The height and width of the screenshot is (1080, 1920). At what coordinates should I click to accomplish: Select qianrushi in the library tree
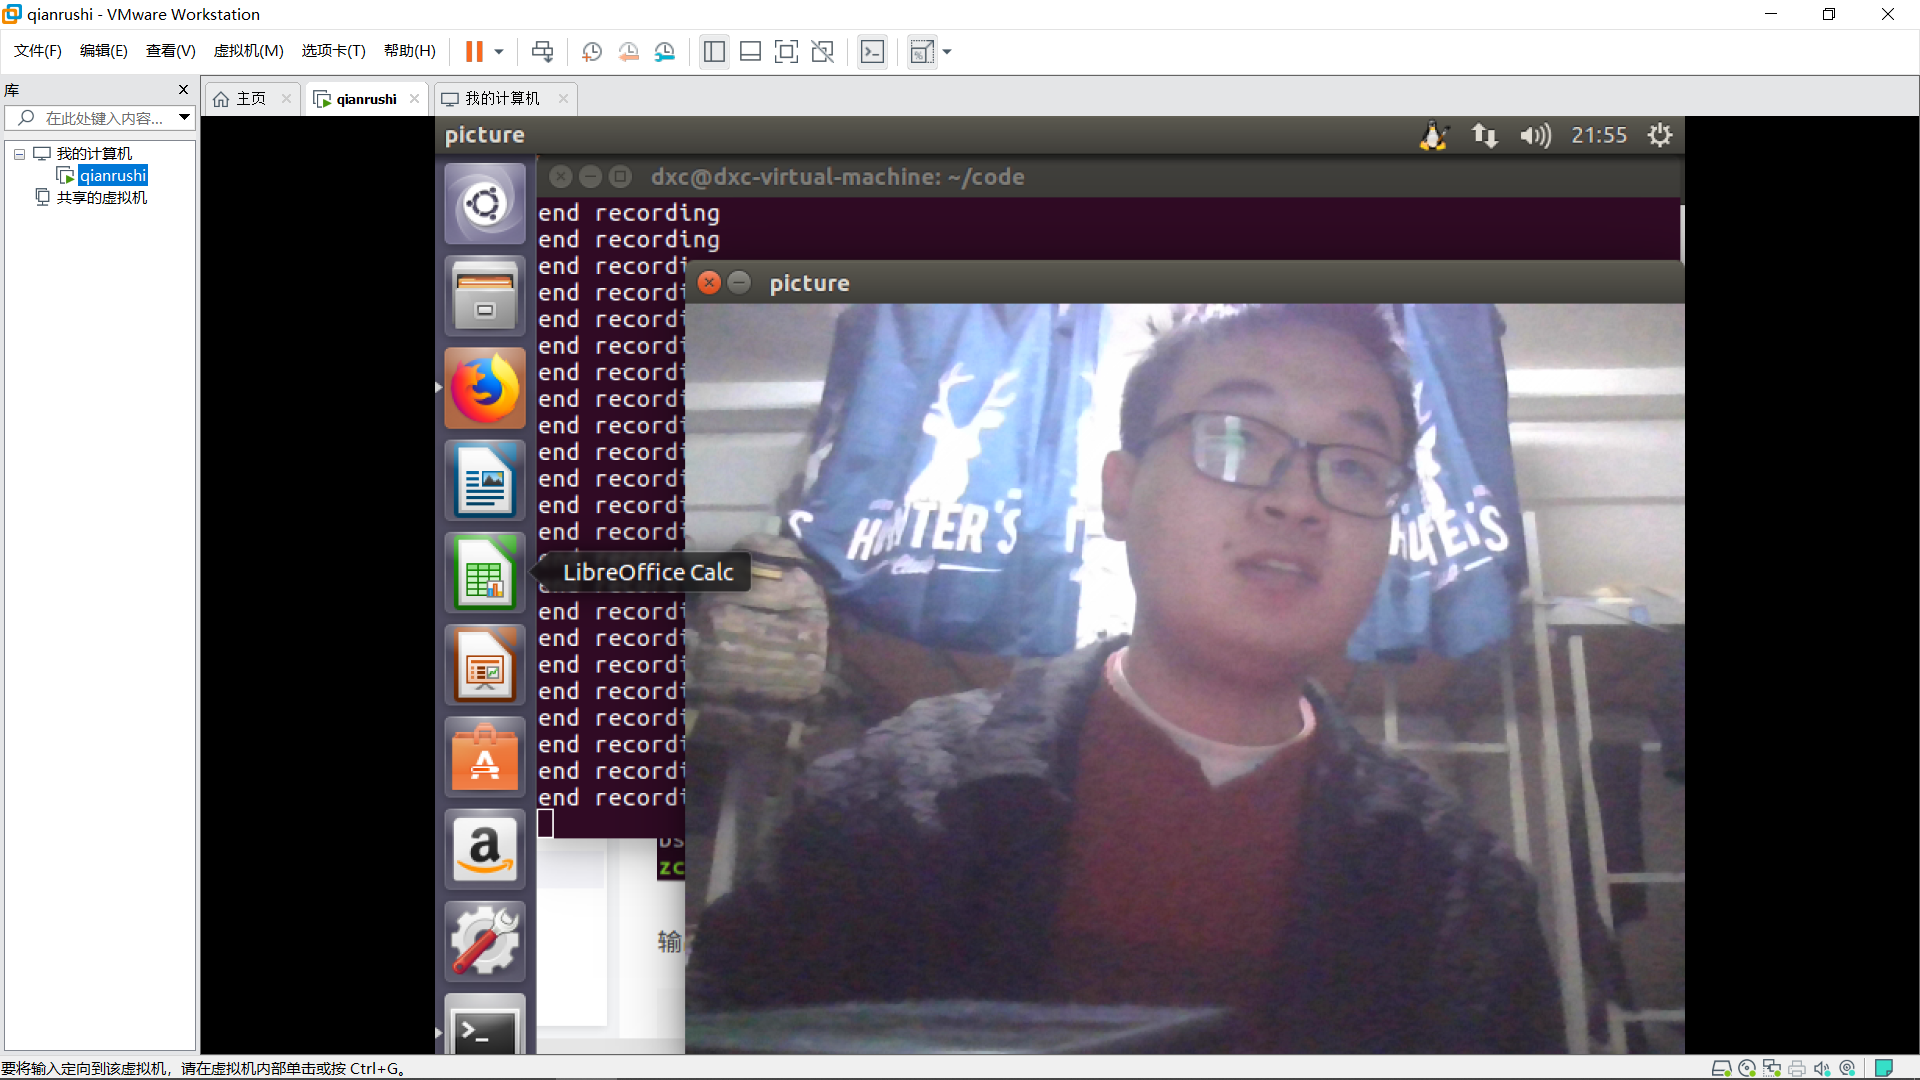[x=113, y=176]
